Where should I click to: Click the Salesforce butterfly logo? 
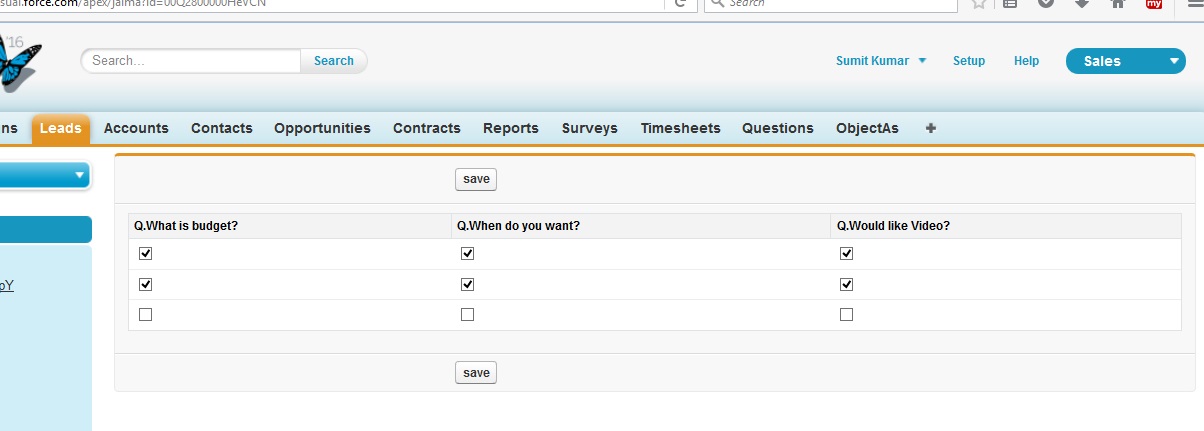(x=18, y=63)
